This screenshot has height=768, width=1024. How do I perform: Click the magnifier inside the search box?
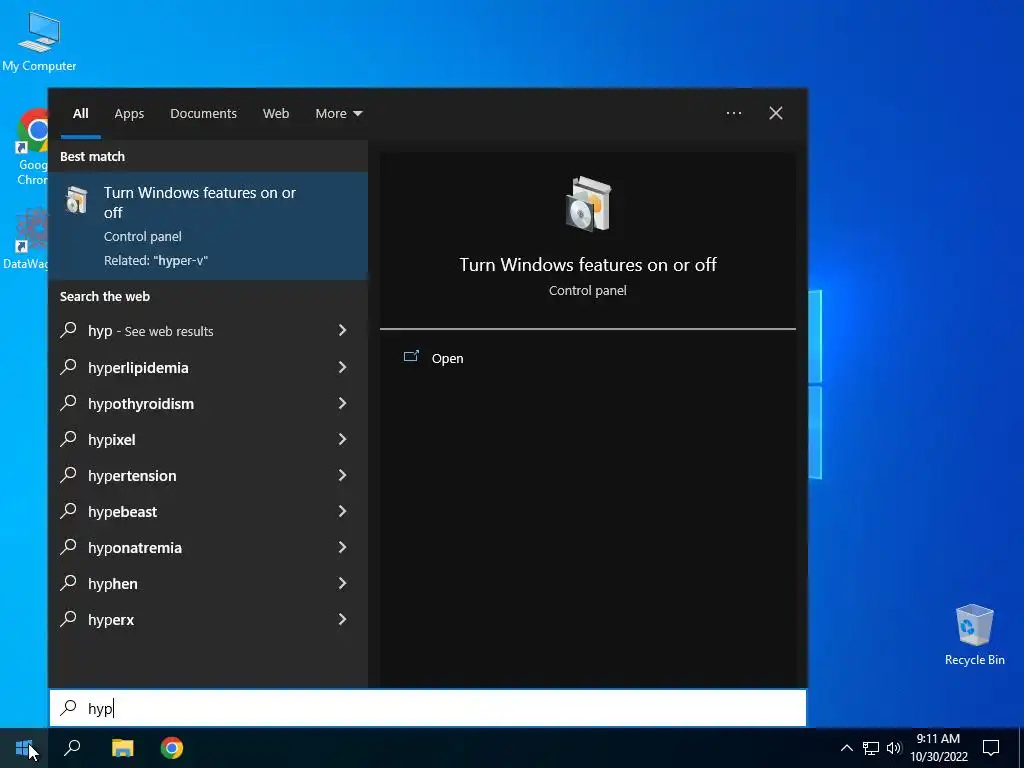coord(69,707)
